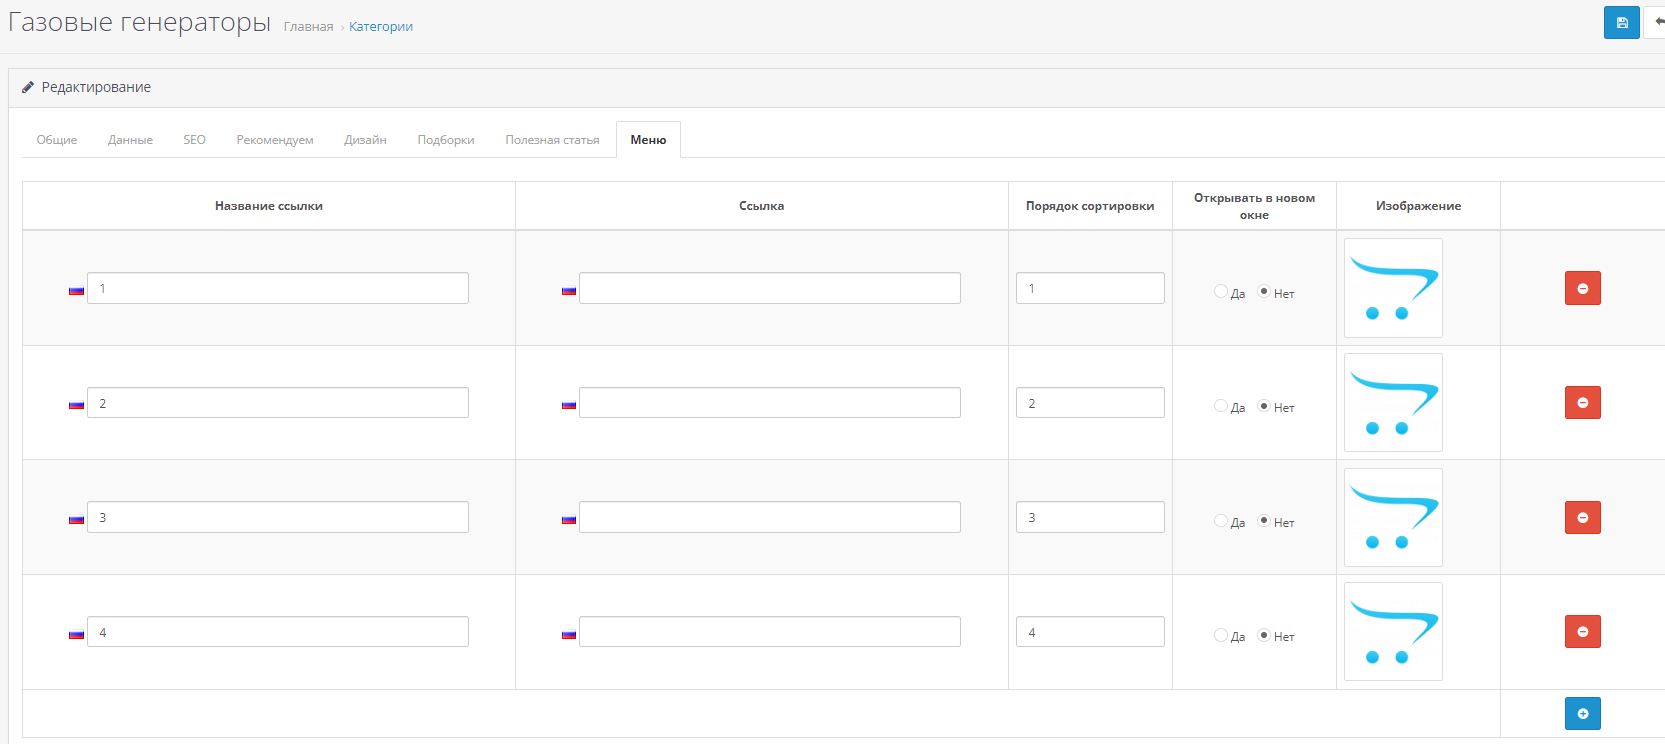Click the blue save icon button
Viewport: 1665px width, 744px height.
(x=1621, y=22)
